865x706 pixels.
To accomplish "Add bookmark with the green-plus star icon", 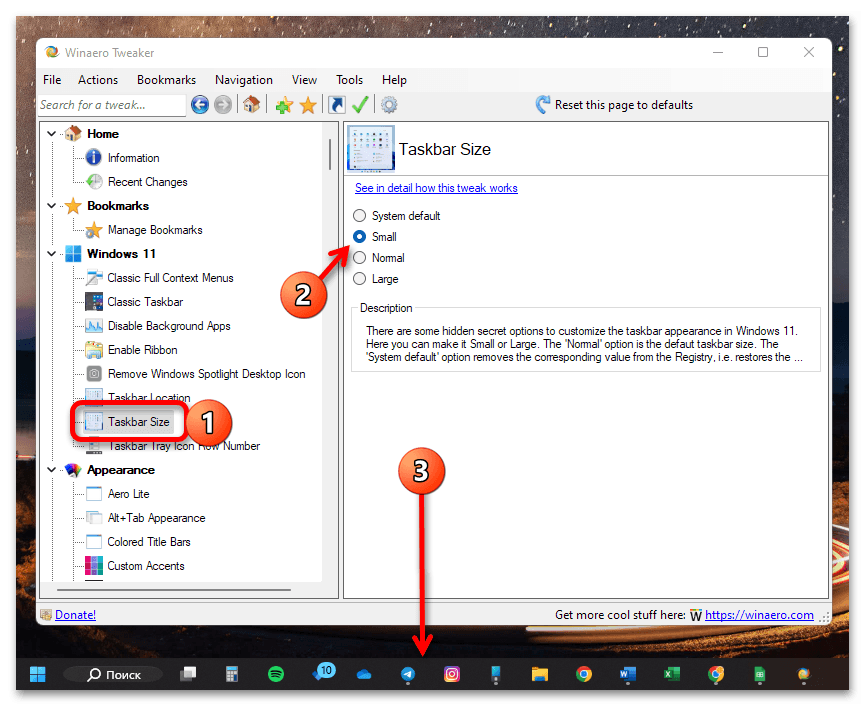I will click(x=284, y=105).
